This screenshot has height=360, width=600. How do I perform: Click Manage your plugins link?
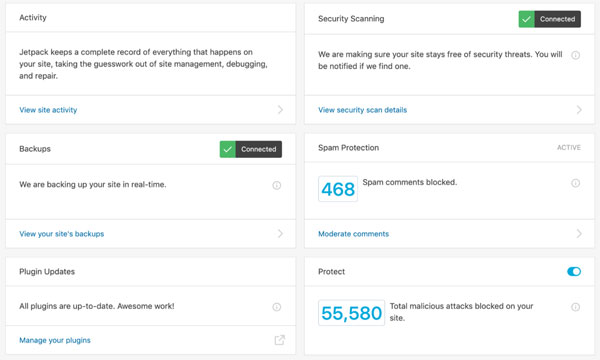coord(55,340)
